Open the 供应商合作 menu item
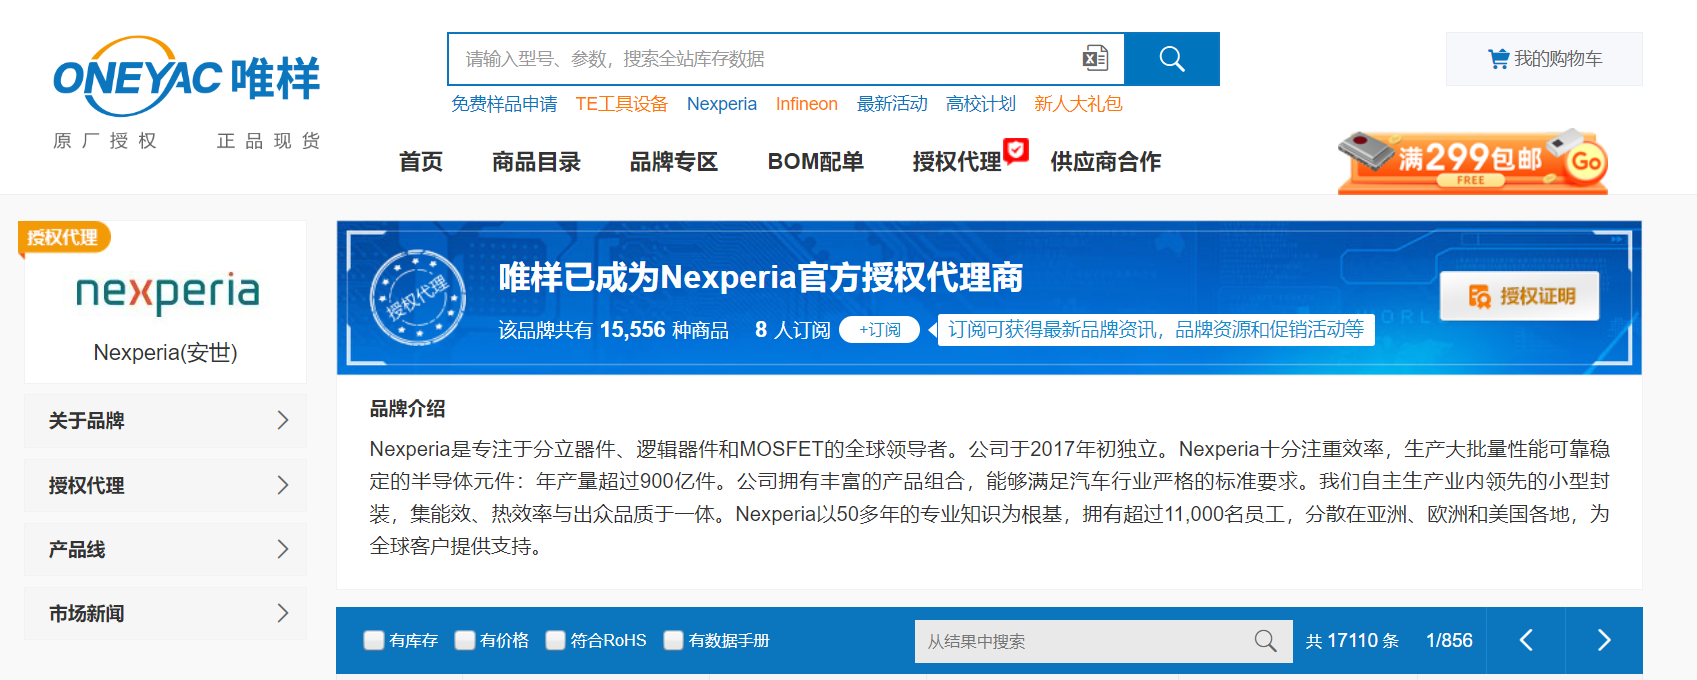The height and width of the screenshot is (680, 1697). (x=1106, y=162)
